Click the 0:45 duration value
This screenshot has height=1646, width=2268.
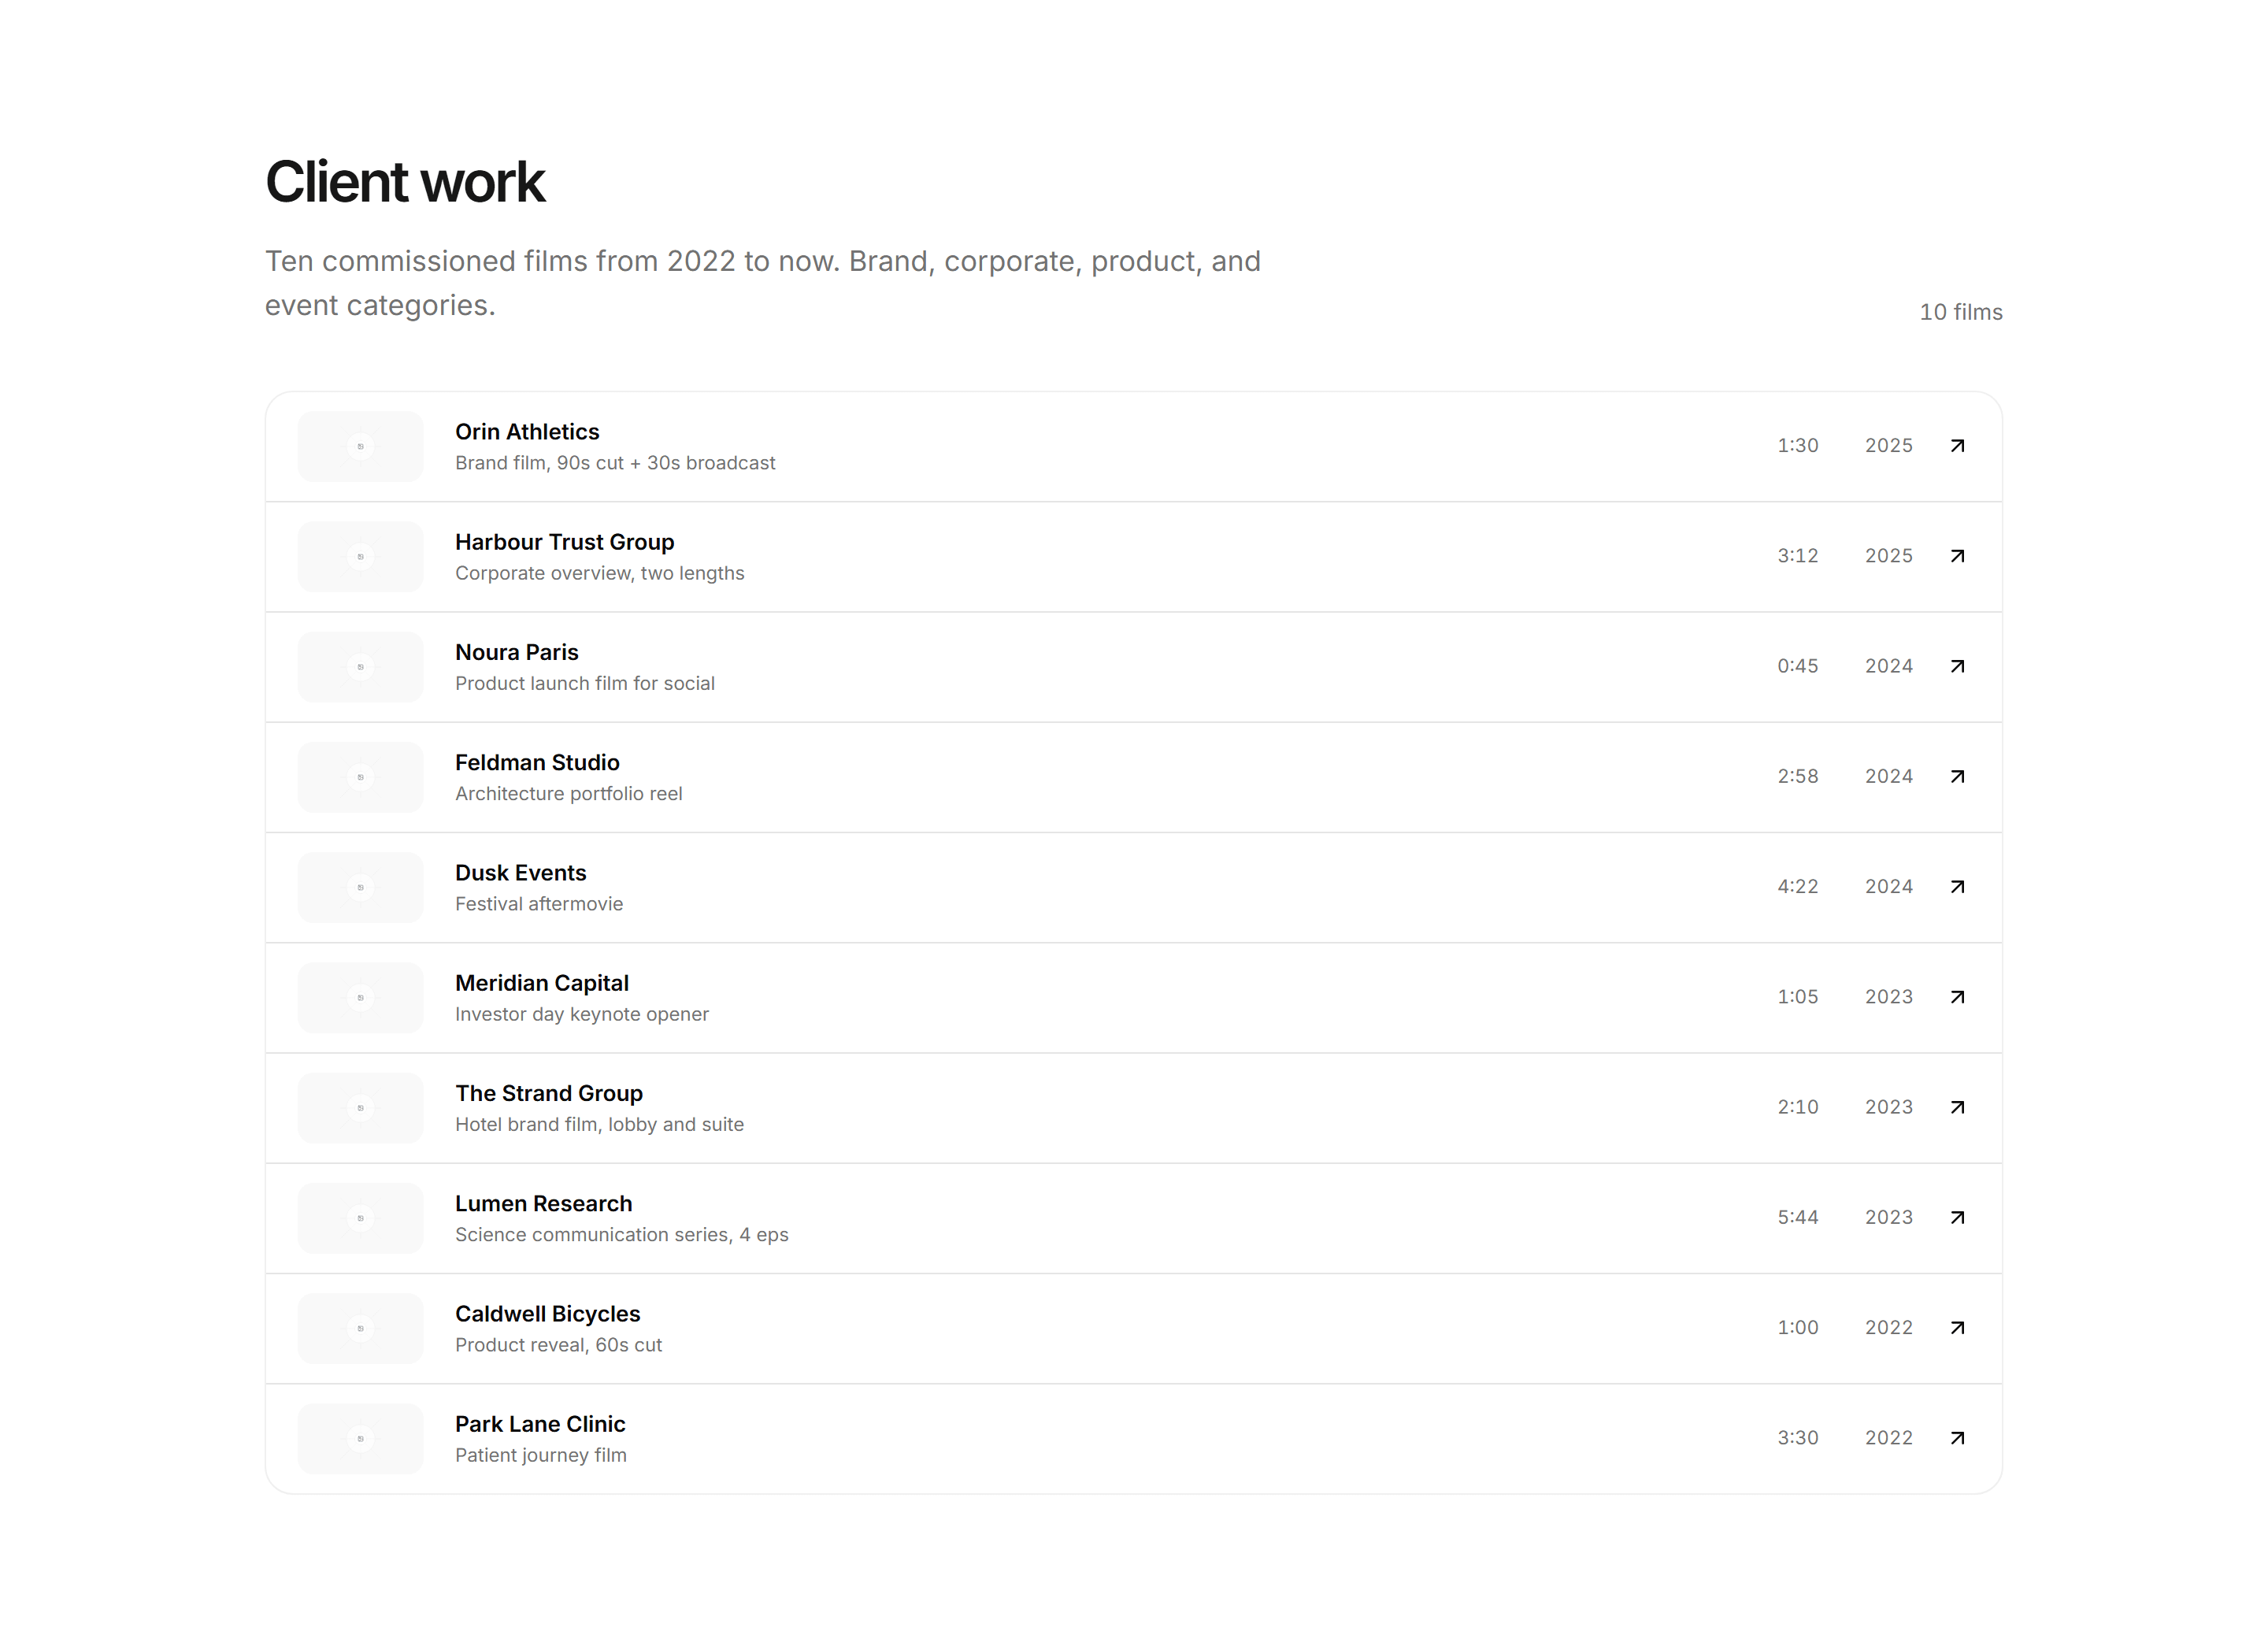1797,666
